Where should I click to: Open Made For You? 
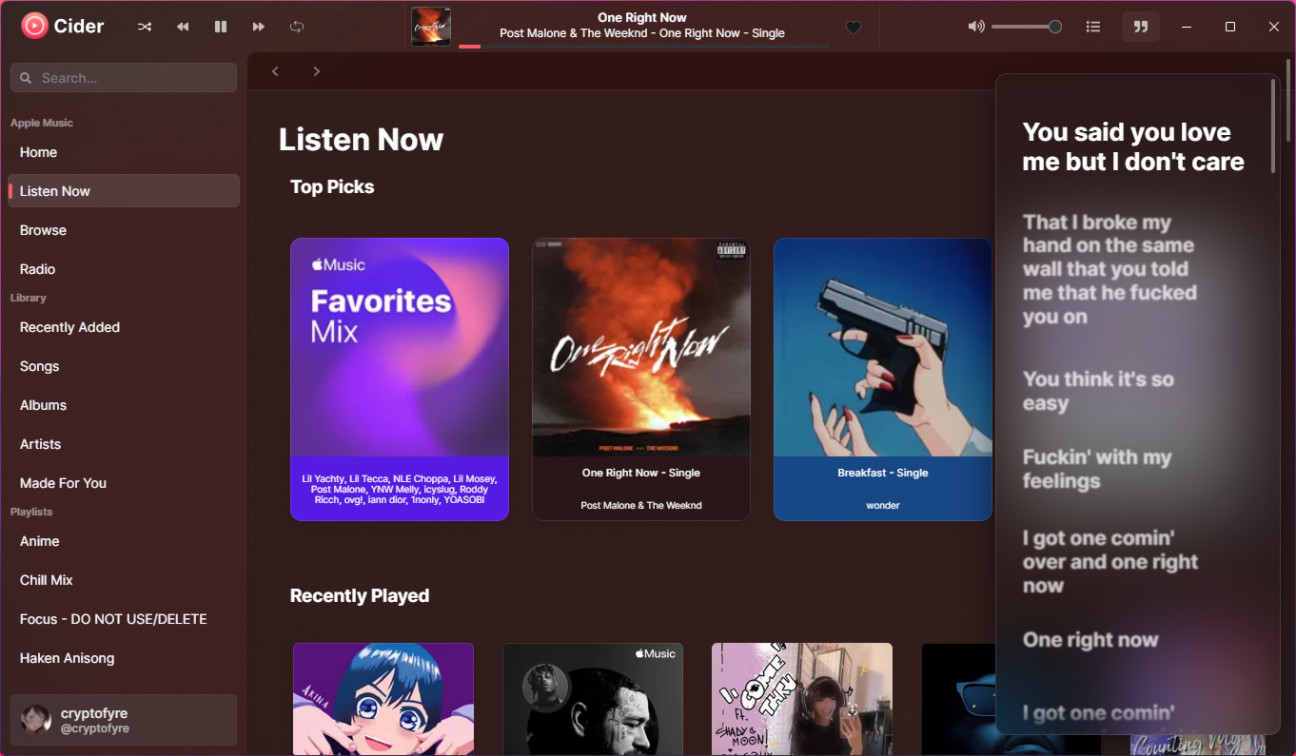pos(124,483)
